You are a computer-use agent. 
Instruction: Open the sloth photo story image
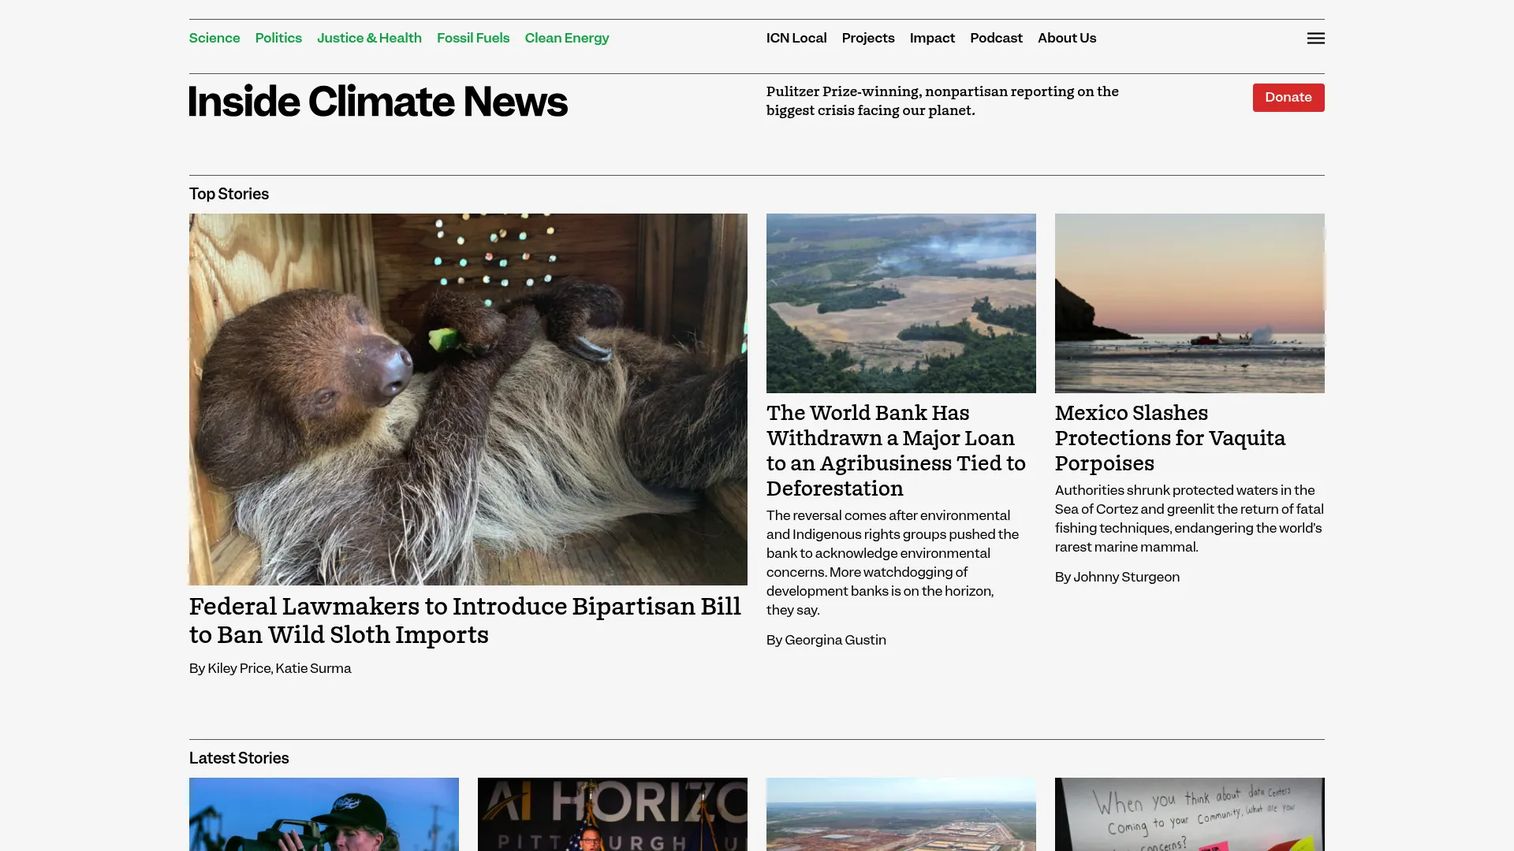pyautogui.click(x=468, y=399)
